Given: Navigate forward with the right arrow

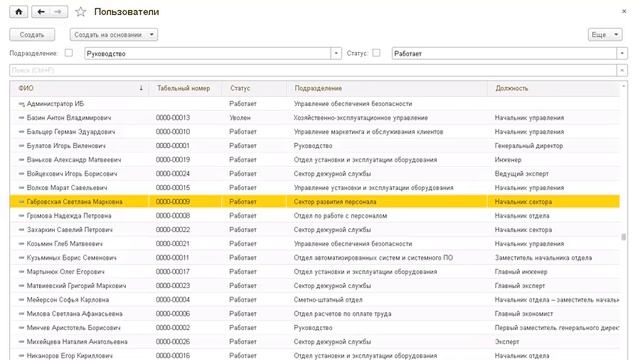Looking at the screenshot, I should tap(58, 12).
